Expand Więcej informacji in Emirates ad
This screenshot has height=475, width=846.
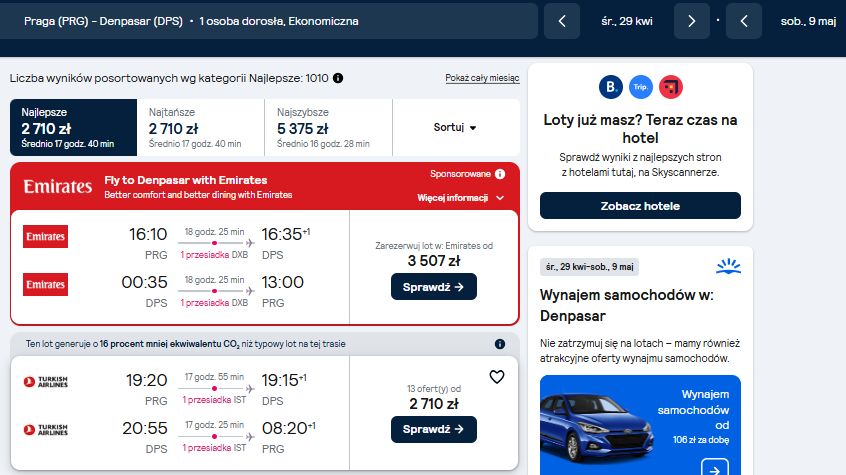(461, 198)
